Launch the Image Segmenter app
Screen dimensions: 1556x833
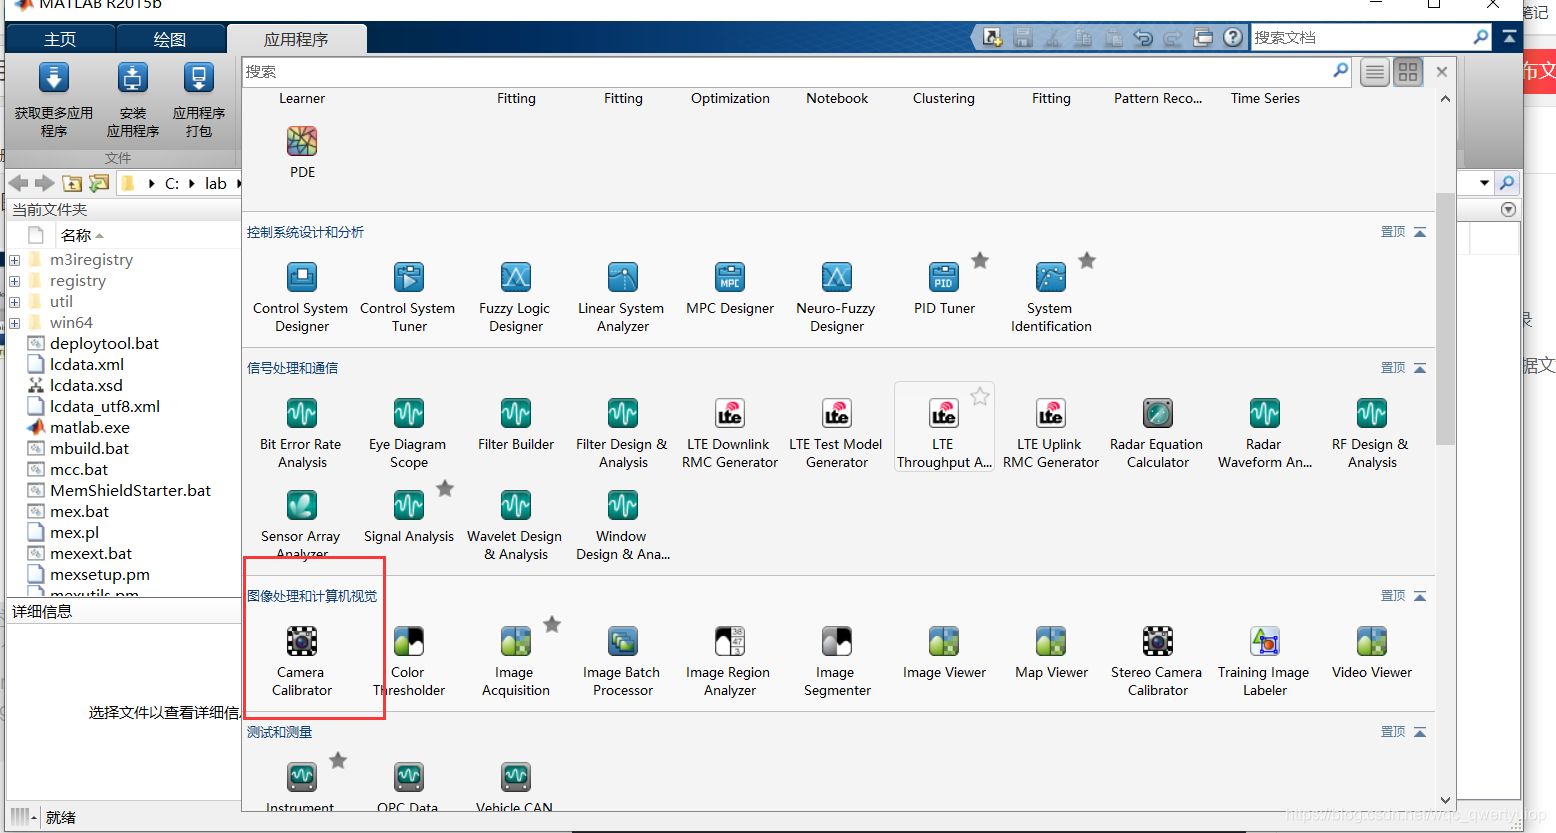click(836, 660)
